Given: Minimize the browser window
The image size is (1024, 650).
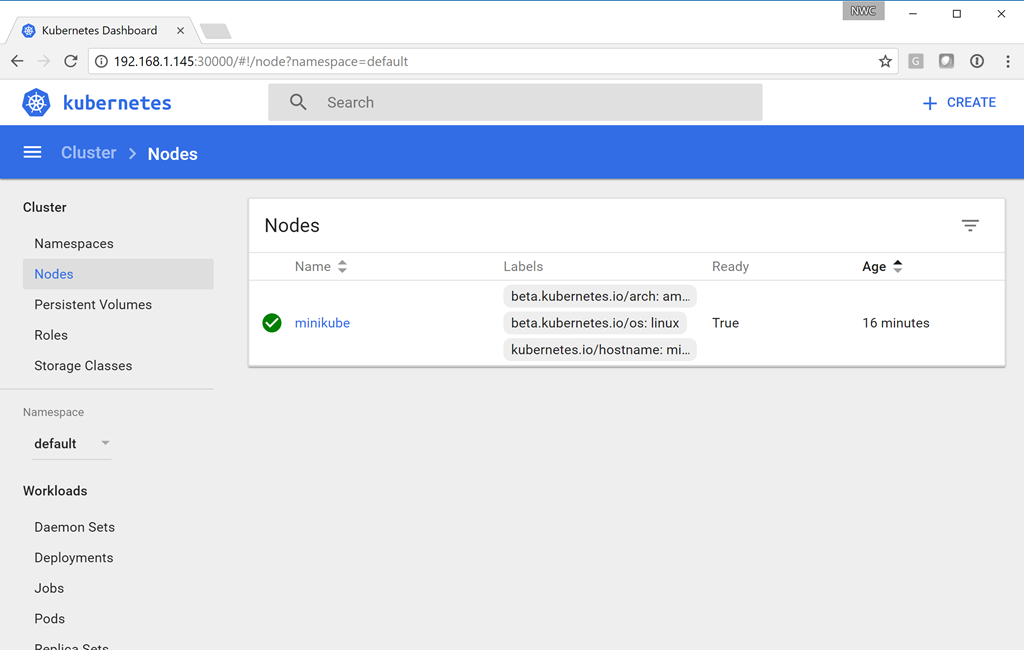Looking at the screenshot, I should point(913,14).
